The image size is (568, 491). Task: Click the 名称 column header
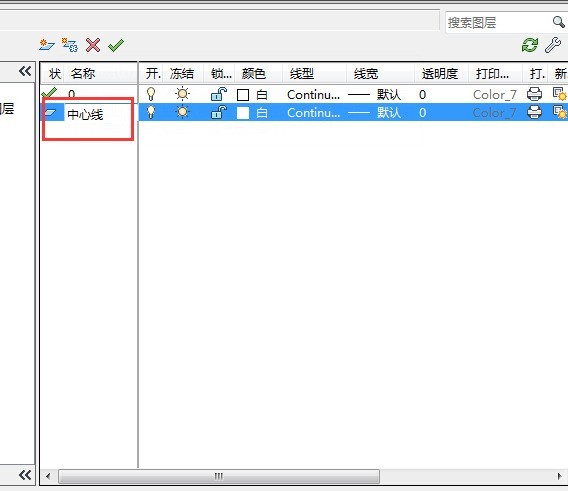[83, 74]
